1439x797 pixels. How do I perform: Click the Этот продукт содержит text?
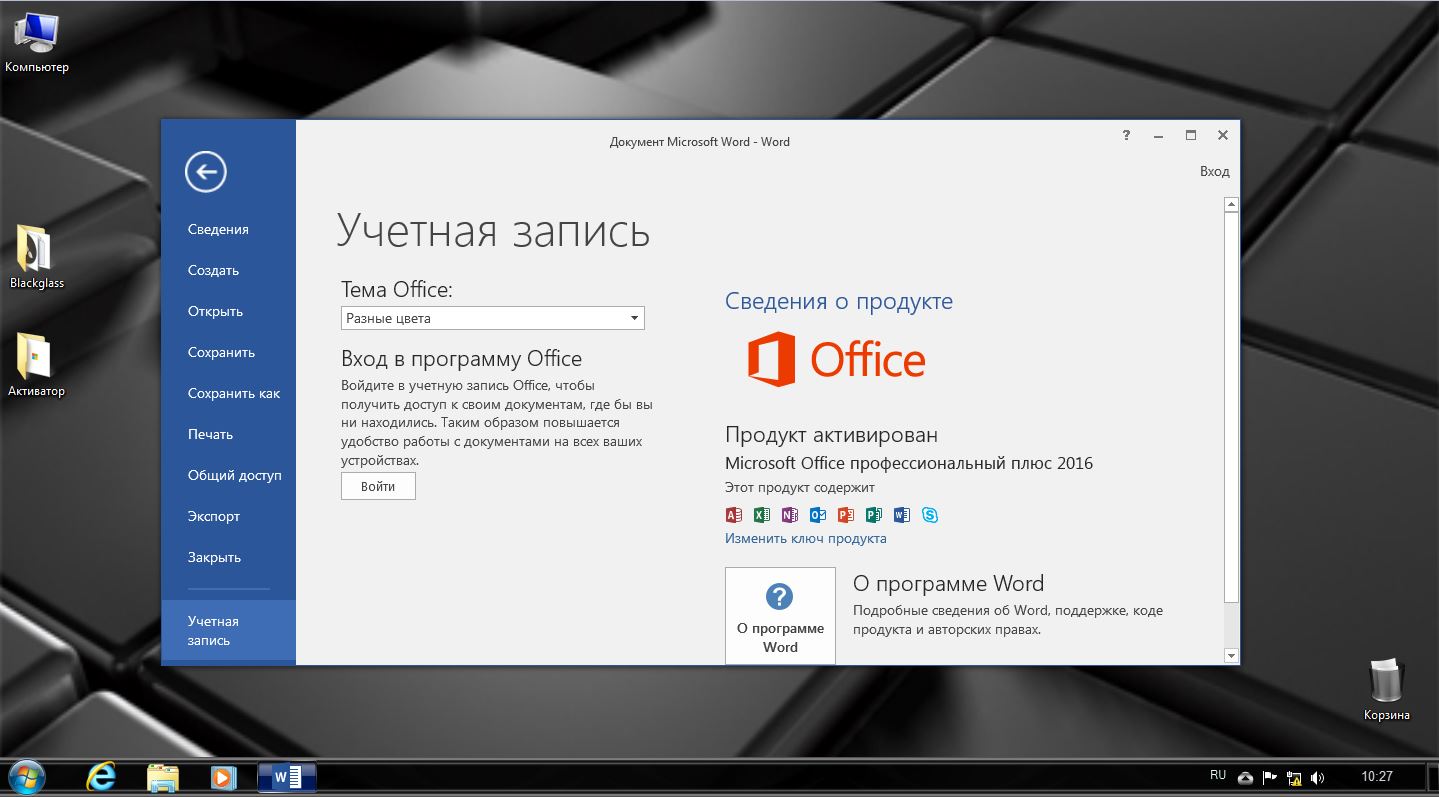800,488
